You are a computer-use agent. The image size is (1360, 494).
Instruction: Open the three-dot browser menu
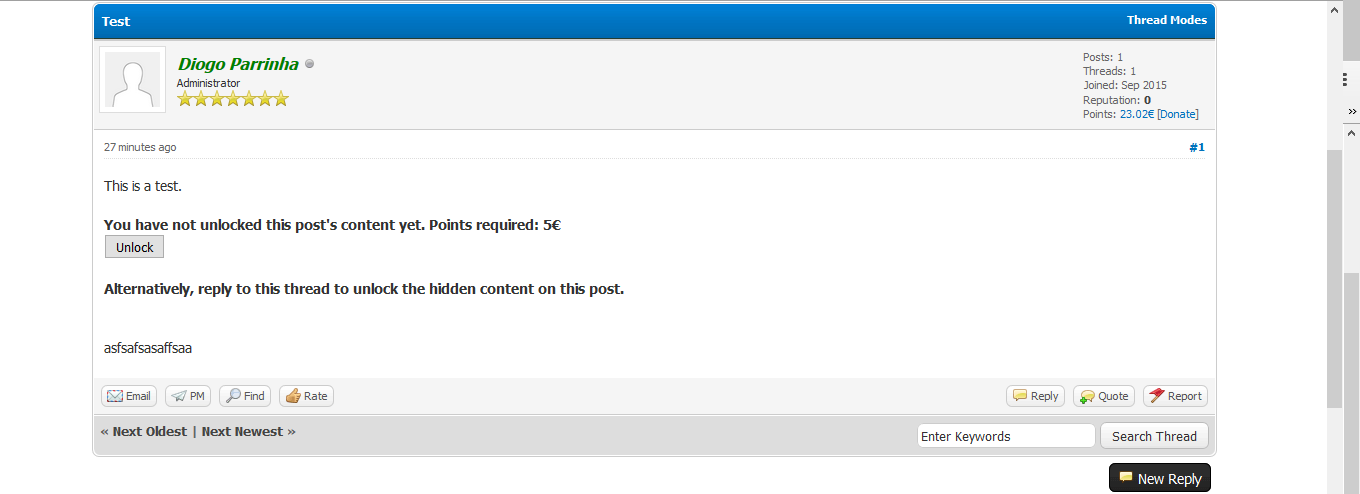pyautogui.click(x=1346, y=79)
